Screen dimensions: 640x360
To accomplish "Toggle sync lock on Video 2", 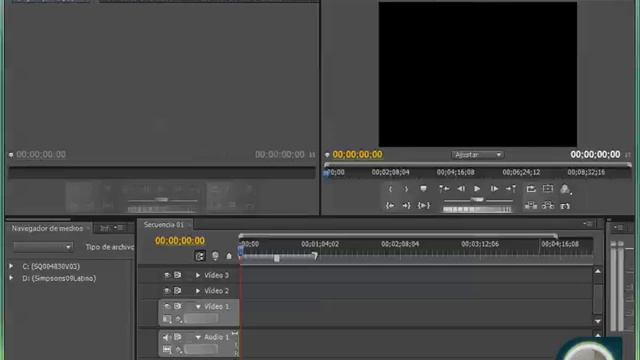I will [178, 291].
